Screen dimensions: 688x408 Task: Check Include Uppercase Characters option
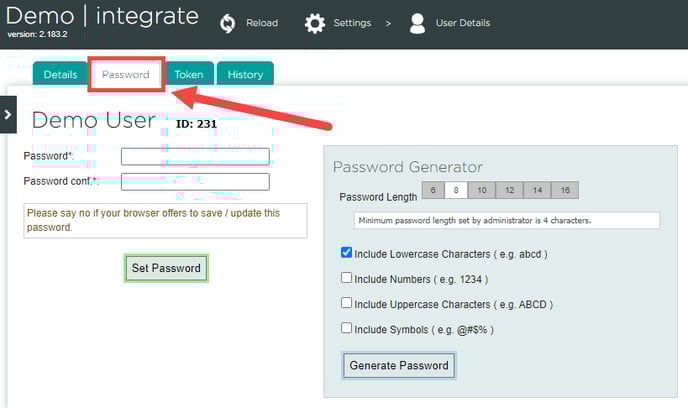346,303
